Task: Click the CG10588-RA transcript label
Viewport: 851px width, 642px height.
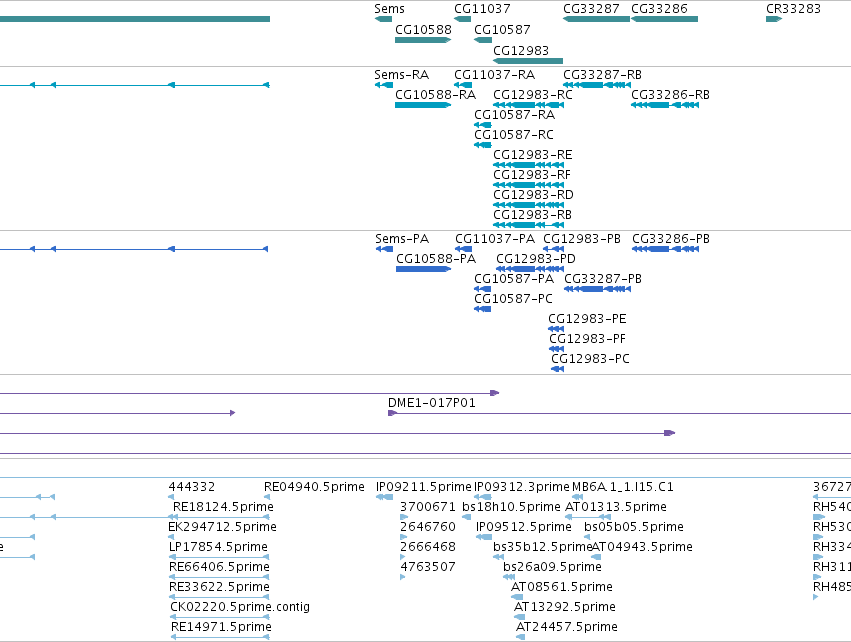Action: (x=435, y=95)
